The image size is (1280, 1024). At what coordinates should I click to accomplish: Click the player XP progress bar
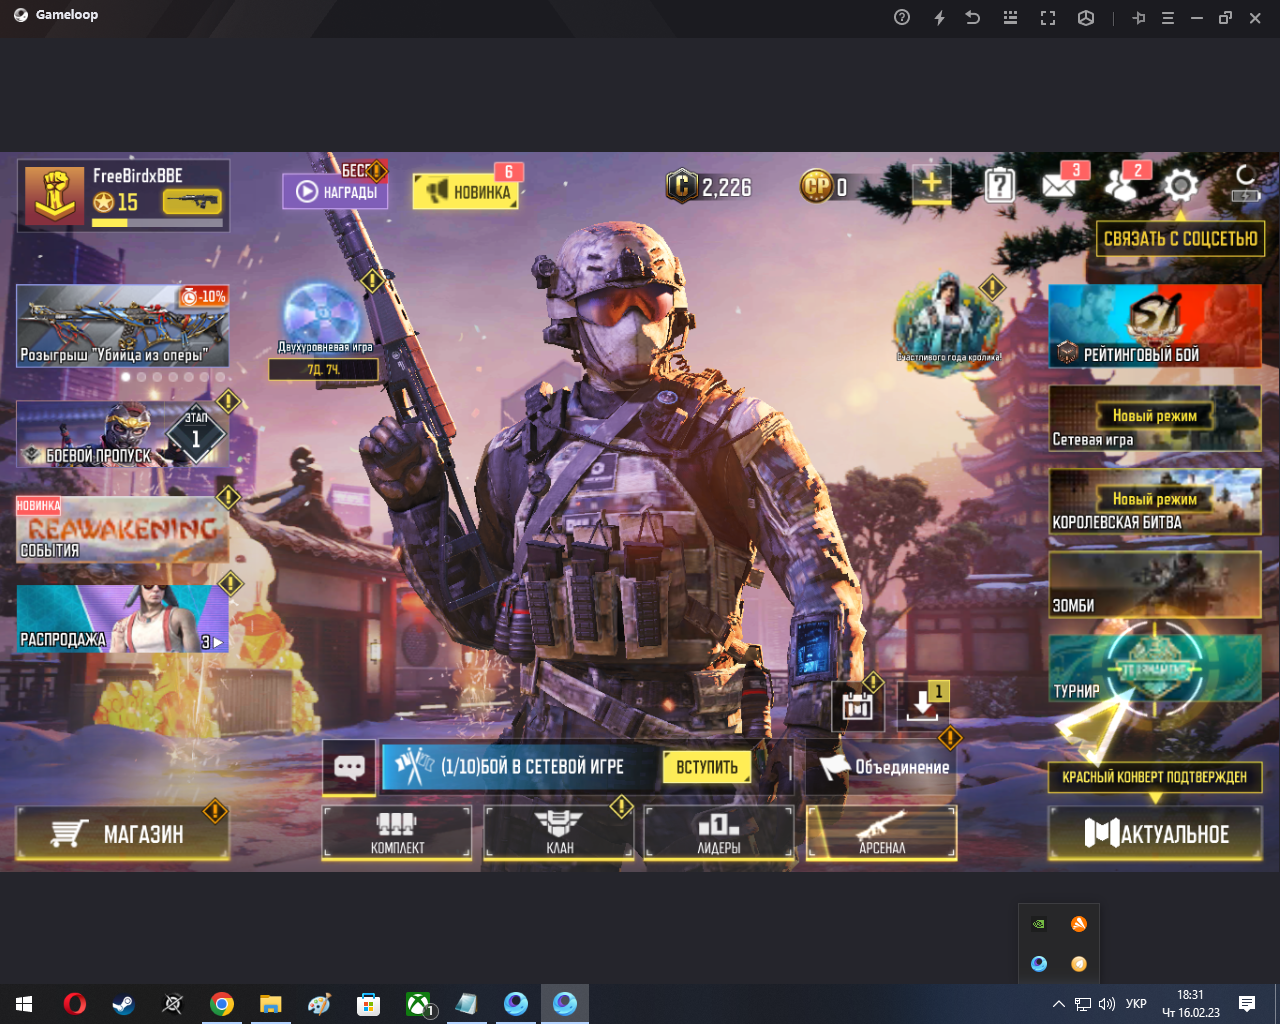coord(157,223)
